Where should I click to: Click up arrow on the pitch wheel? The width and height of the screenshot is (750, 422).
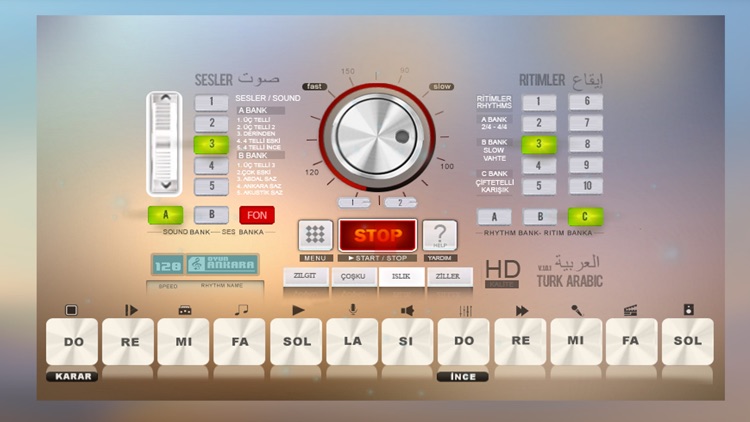click(165, 98)
